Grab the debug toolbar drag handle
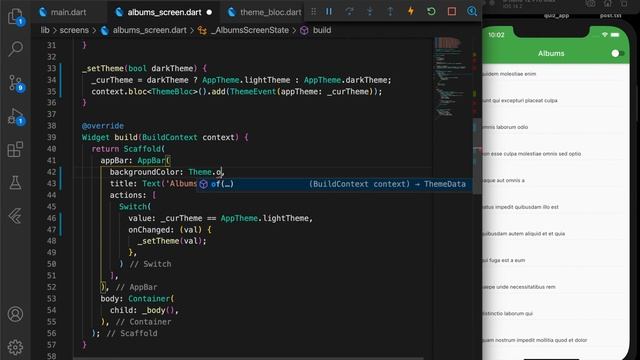This screenshot has height=360, width=640. point(313,12)
